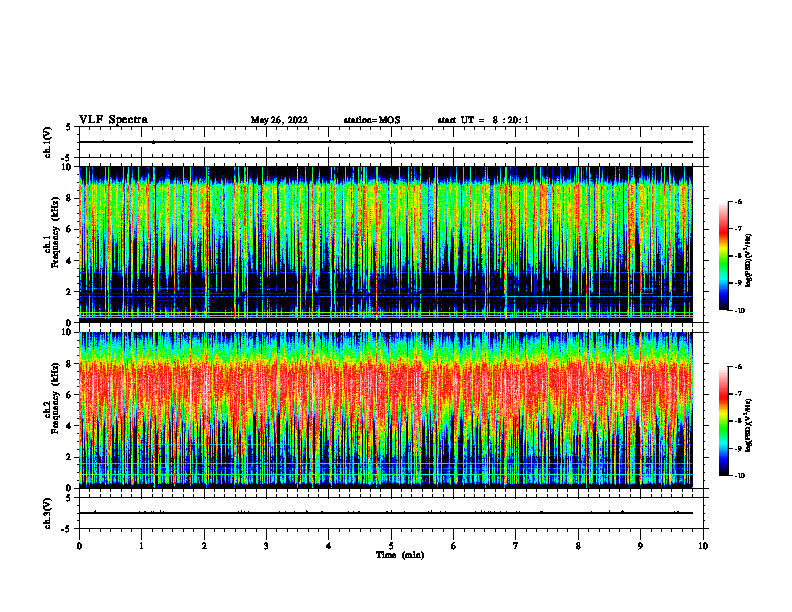The image size is (792, 612).
Task: Click the log(PSD) caption beside ch.2 color scale
Action: point(748,426)
